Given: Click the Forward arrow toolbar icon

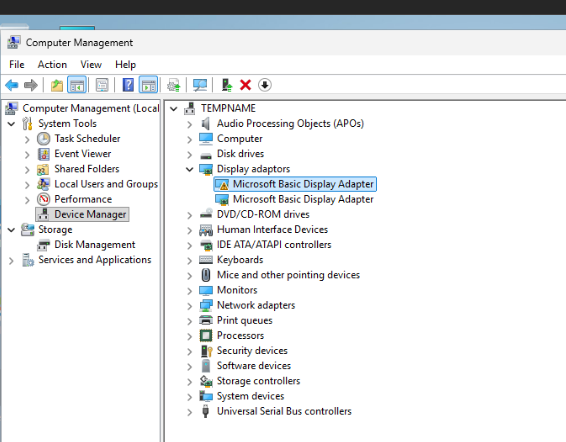Looking at the screenshot, I should coord(31,85).
